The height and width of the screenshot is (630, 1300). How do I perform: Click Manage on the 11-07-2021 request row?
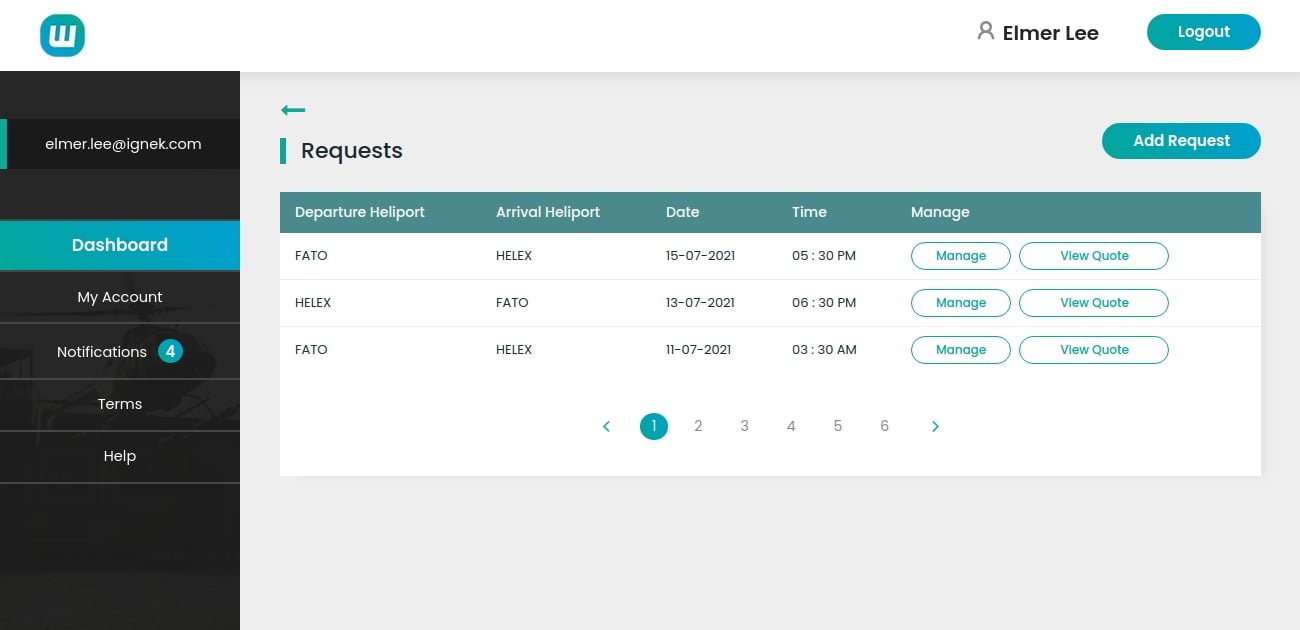[x=960, y=349]
